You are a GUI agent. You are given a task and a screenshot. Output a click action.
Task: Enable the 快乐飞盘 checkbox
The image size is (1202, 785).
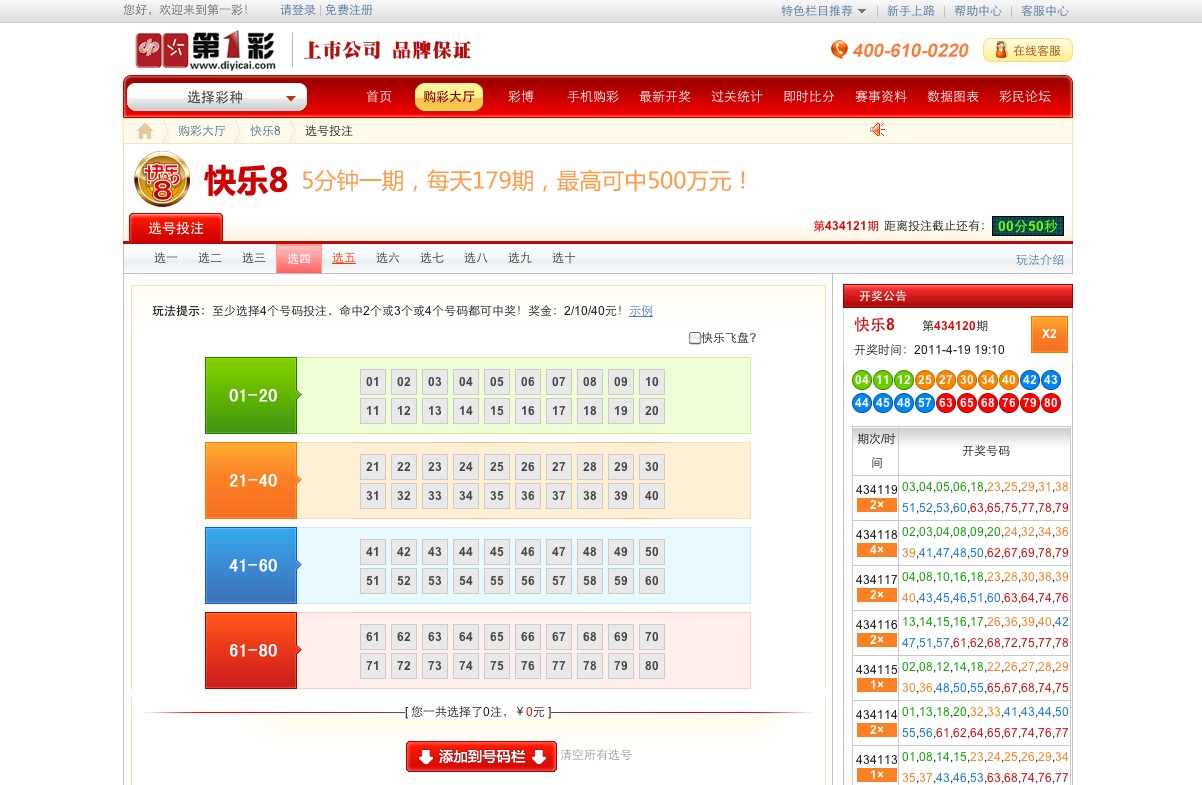695,338
